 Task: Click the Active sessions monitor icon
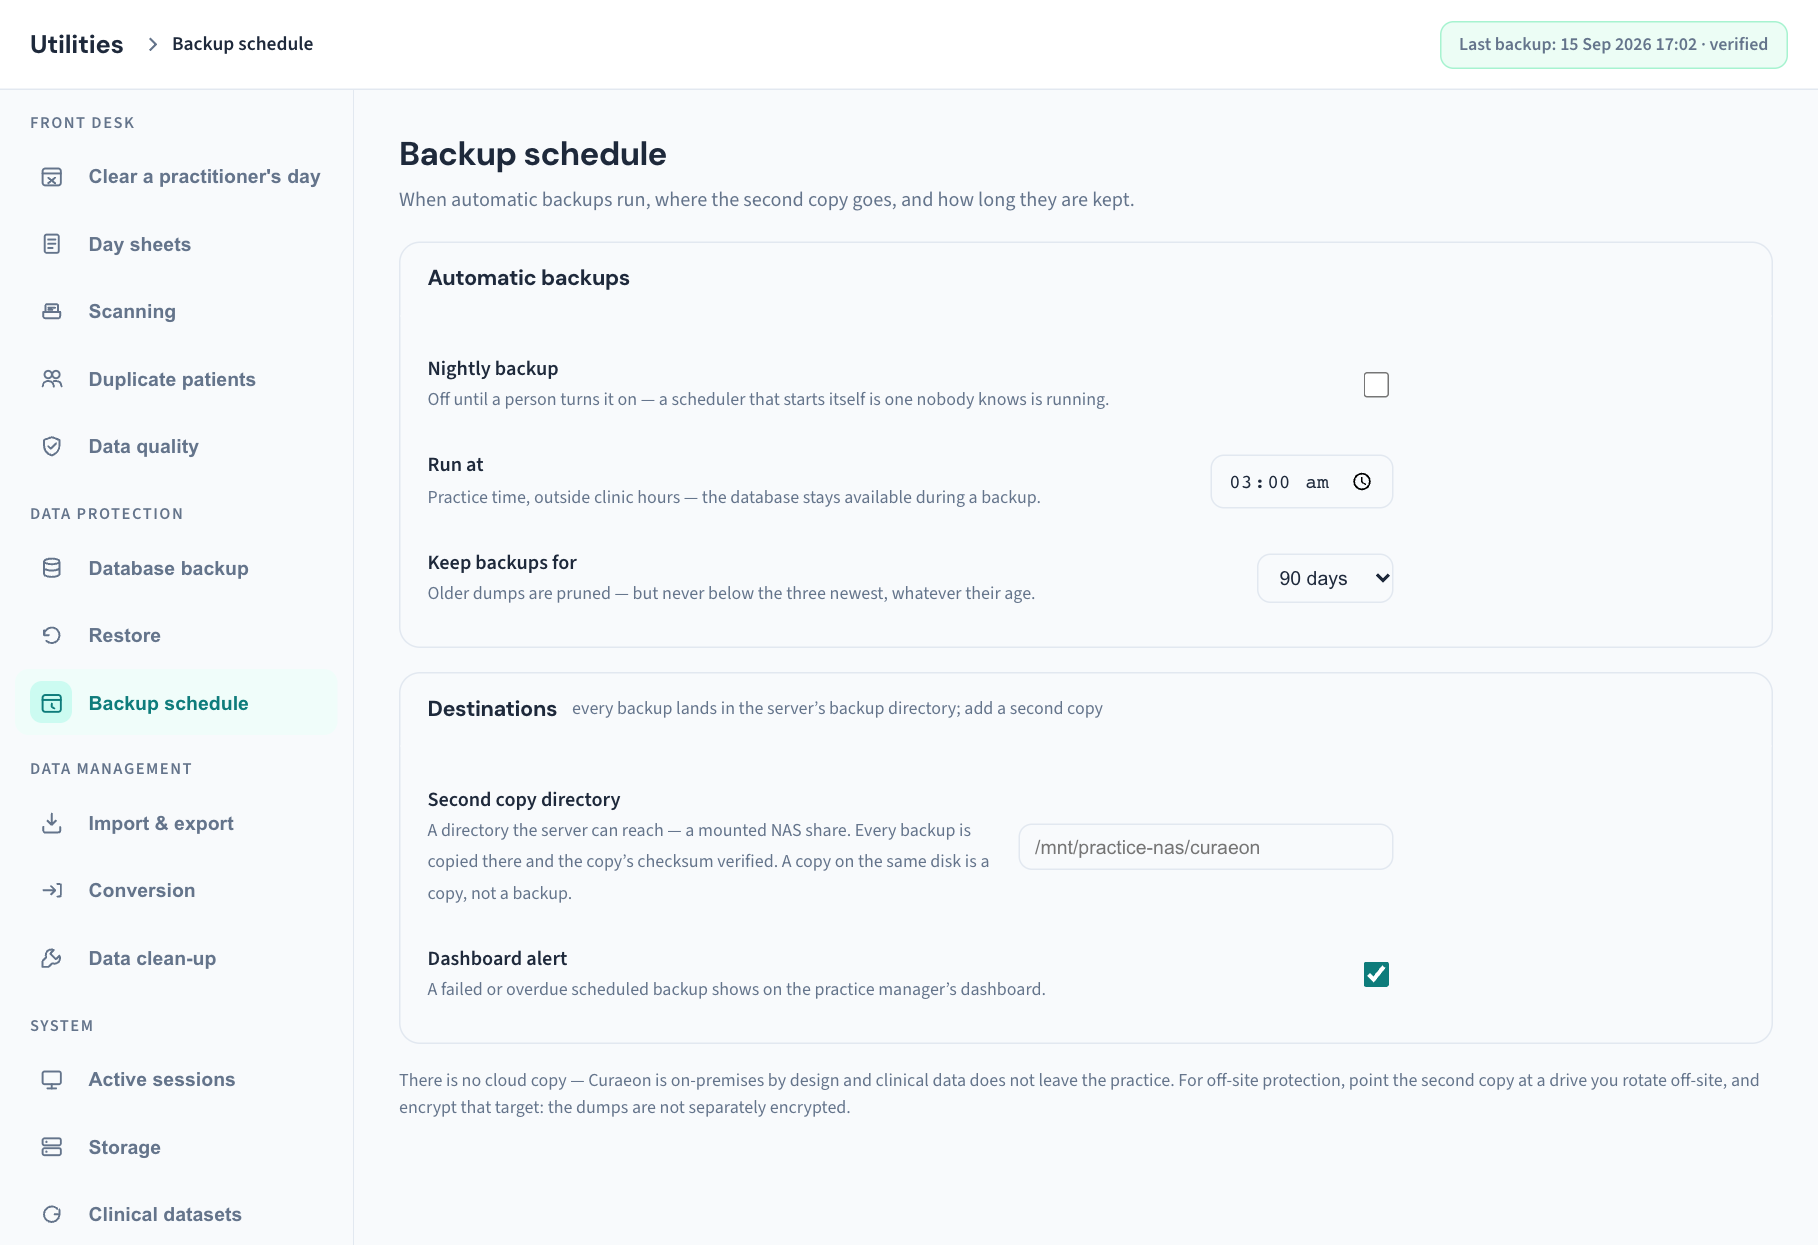pos(52,1080)
